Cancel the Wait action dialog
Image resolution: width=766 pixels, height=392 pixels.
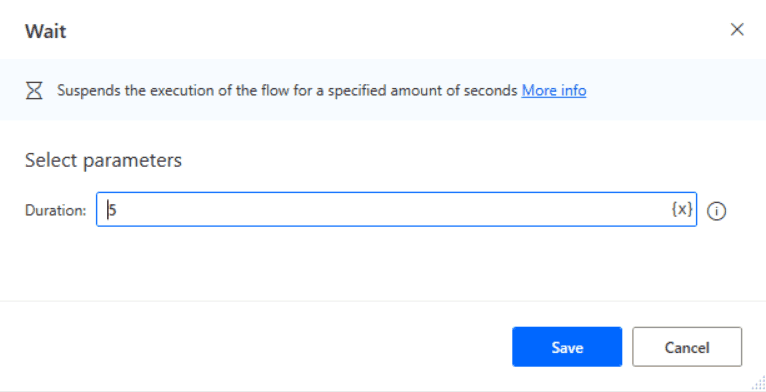click(687, 347)
